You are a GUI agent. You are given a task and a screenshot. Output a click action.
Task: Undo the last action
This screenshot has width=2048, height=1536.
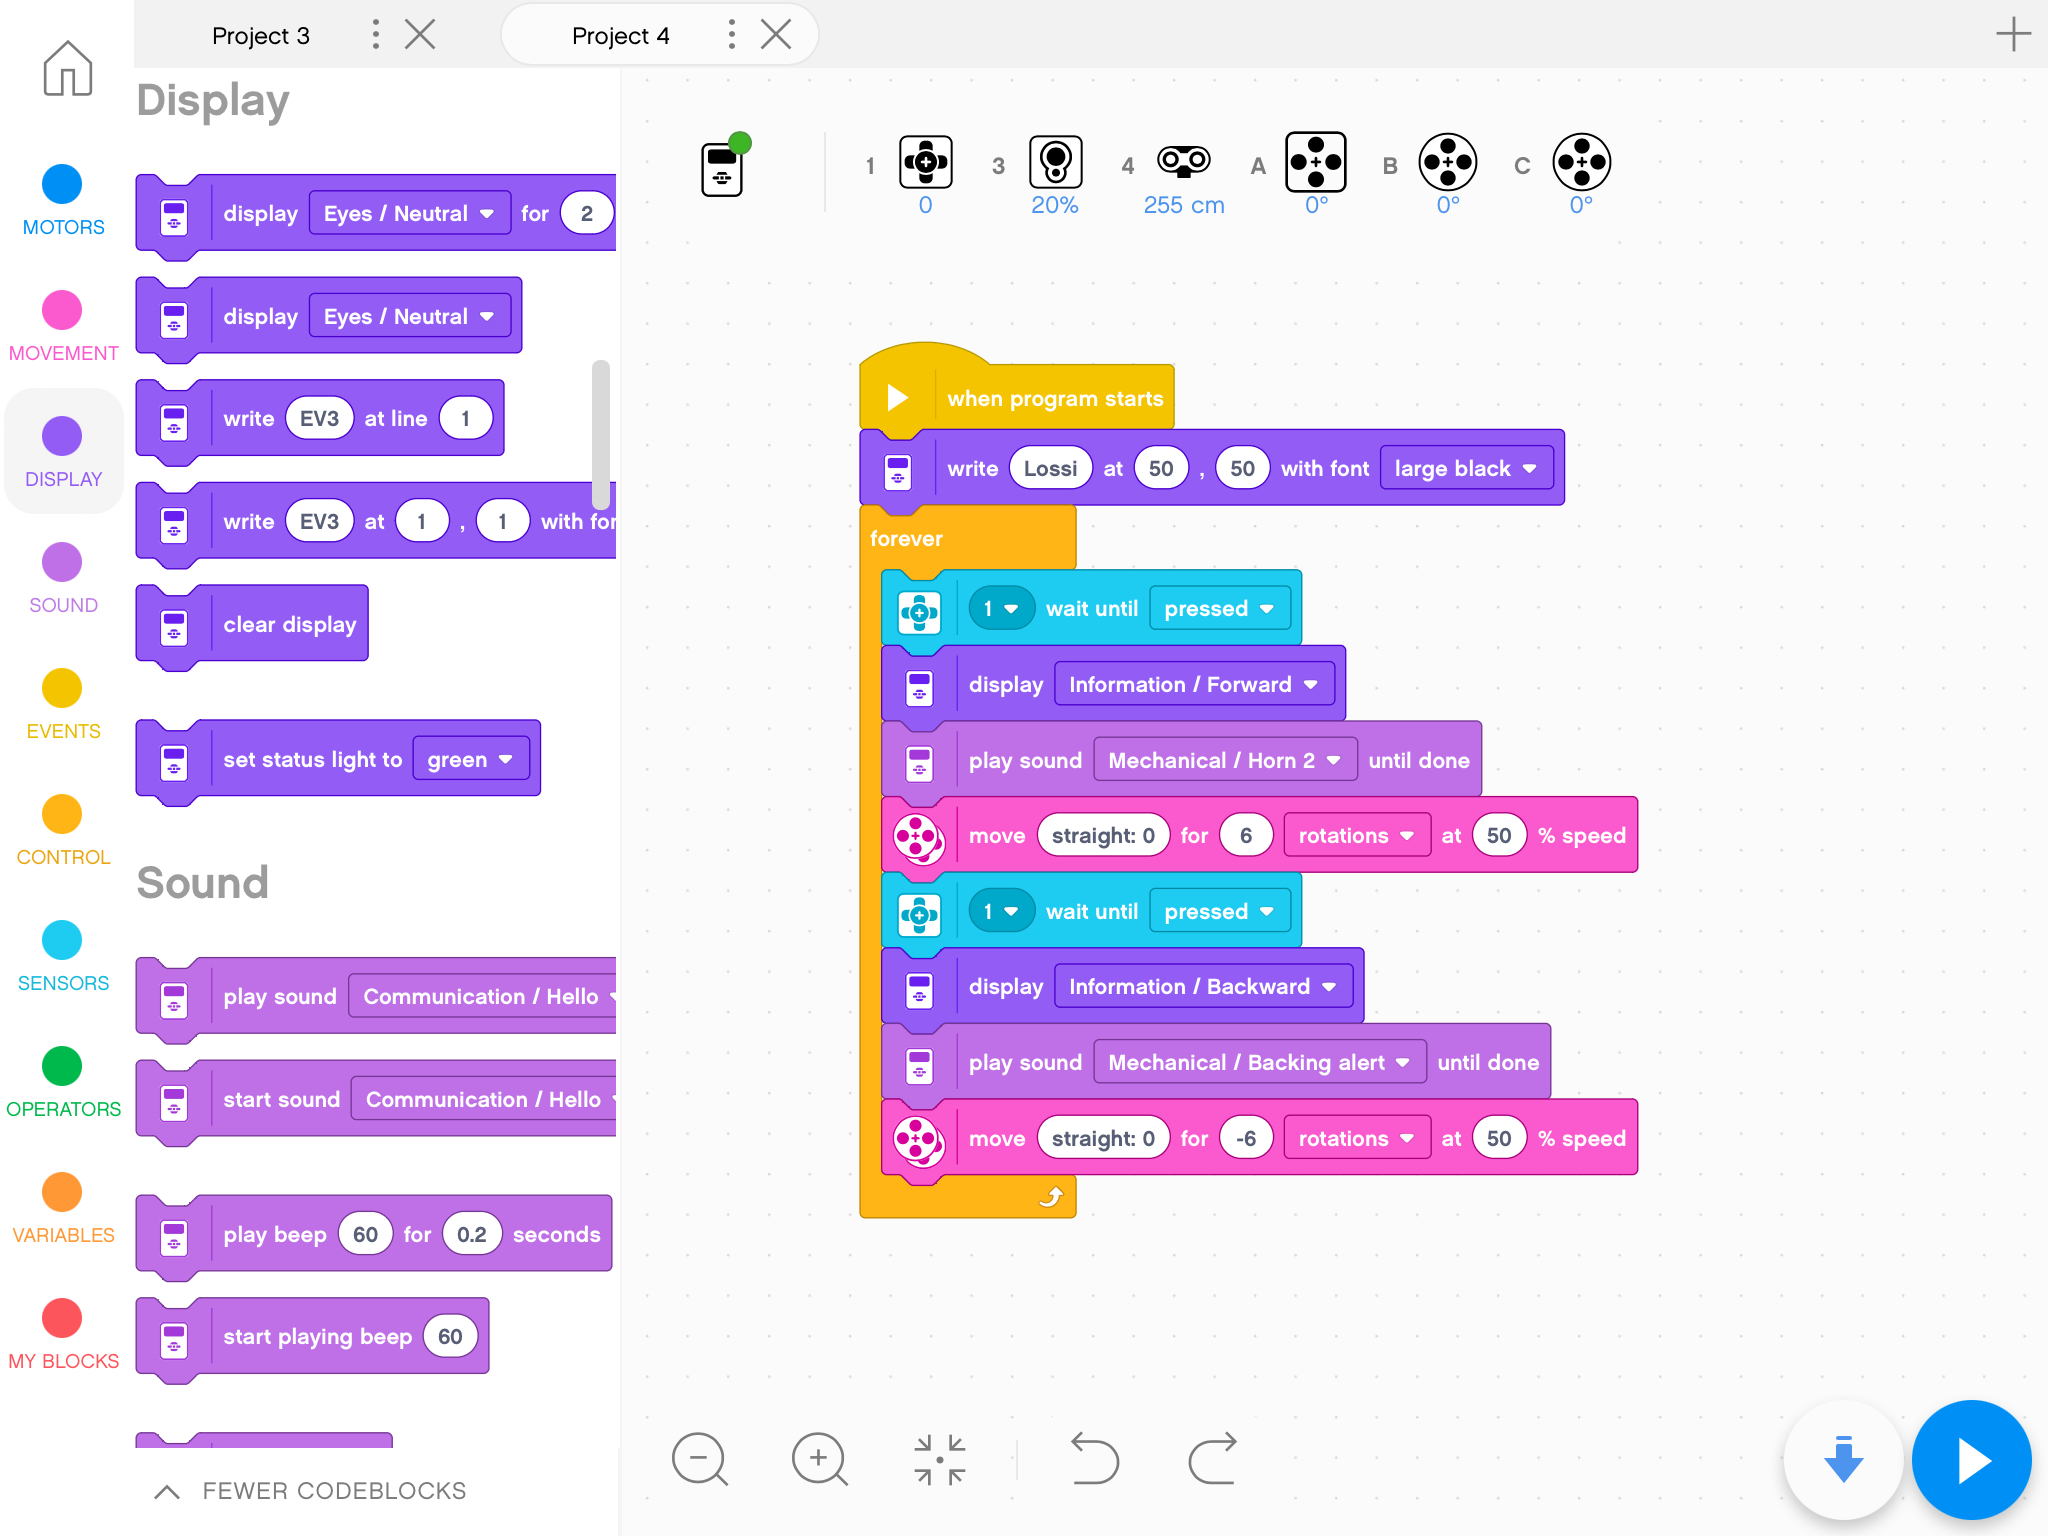[1094, 1459]
